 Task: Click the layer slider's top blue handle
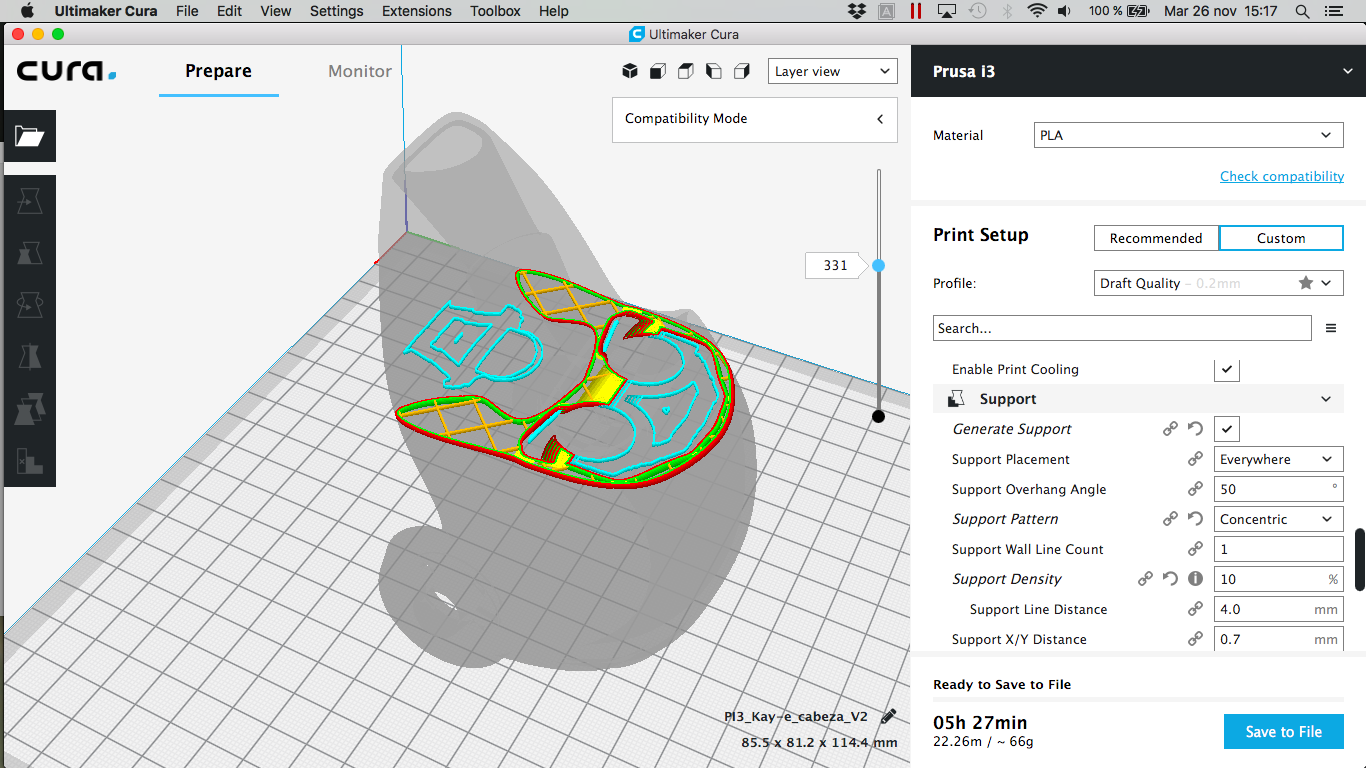(878, 265)
